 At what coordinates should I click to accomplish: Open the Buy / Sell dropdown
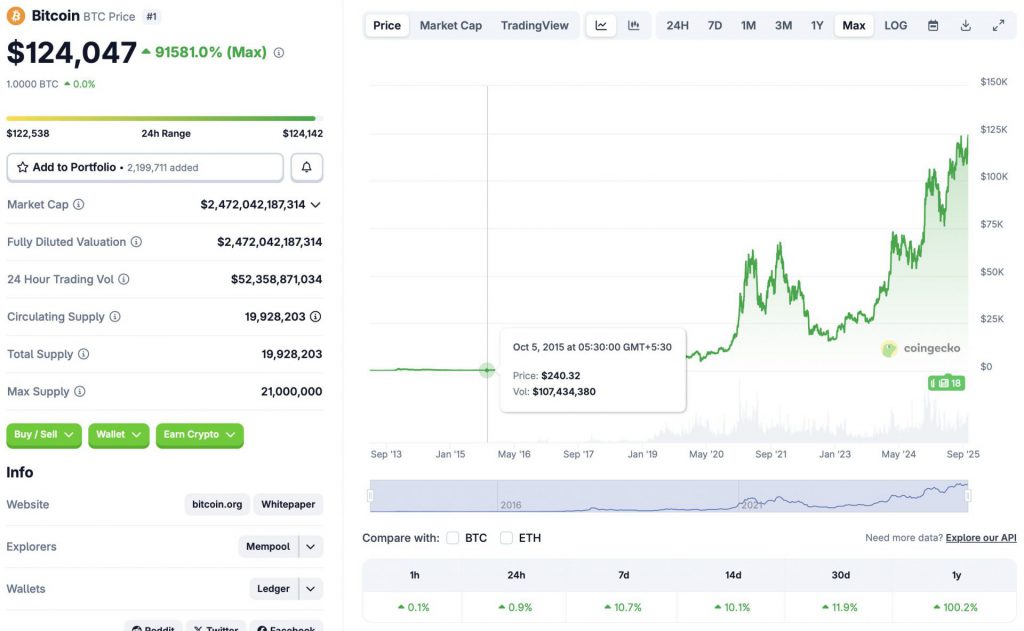tap(45, 435)
